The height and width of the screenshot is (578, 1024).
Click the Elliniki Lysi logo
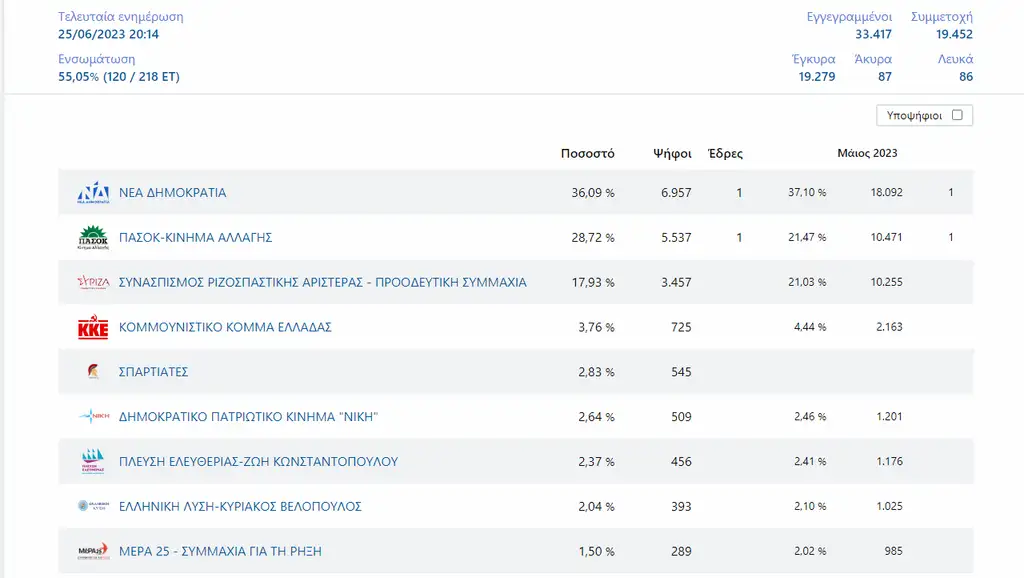(x=93, y=506)
